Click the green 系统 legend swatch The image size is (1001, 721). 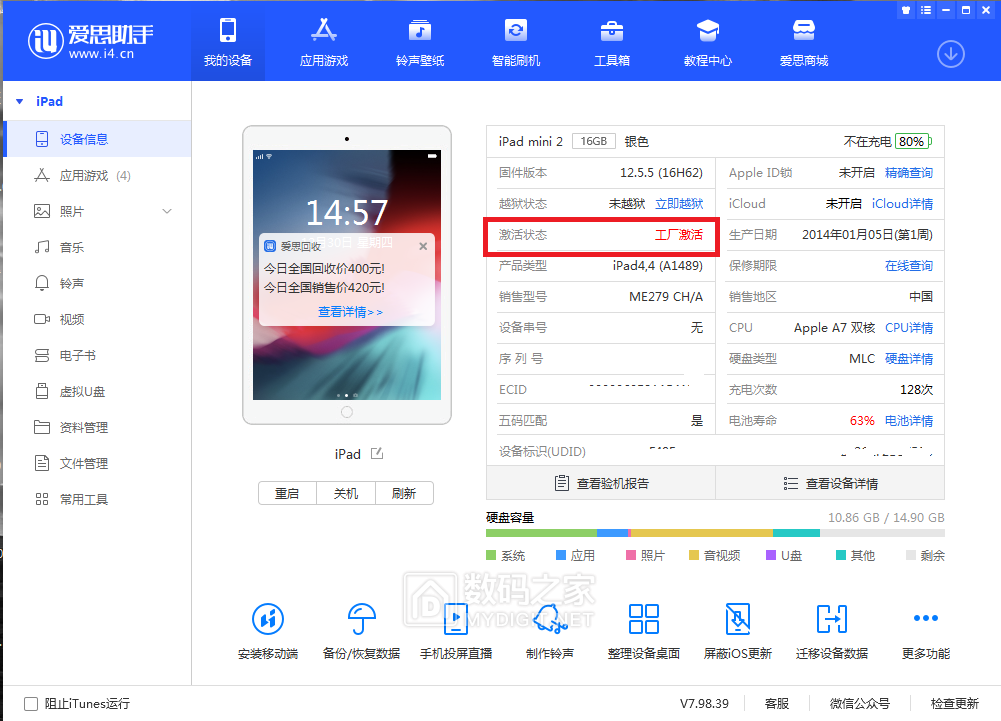pyautogui.click(x=490, y=555)
